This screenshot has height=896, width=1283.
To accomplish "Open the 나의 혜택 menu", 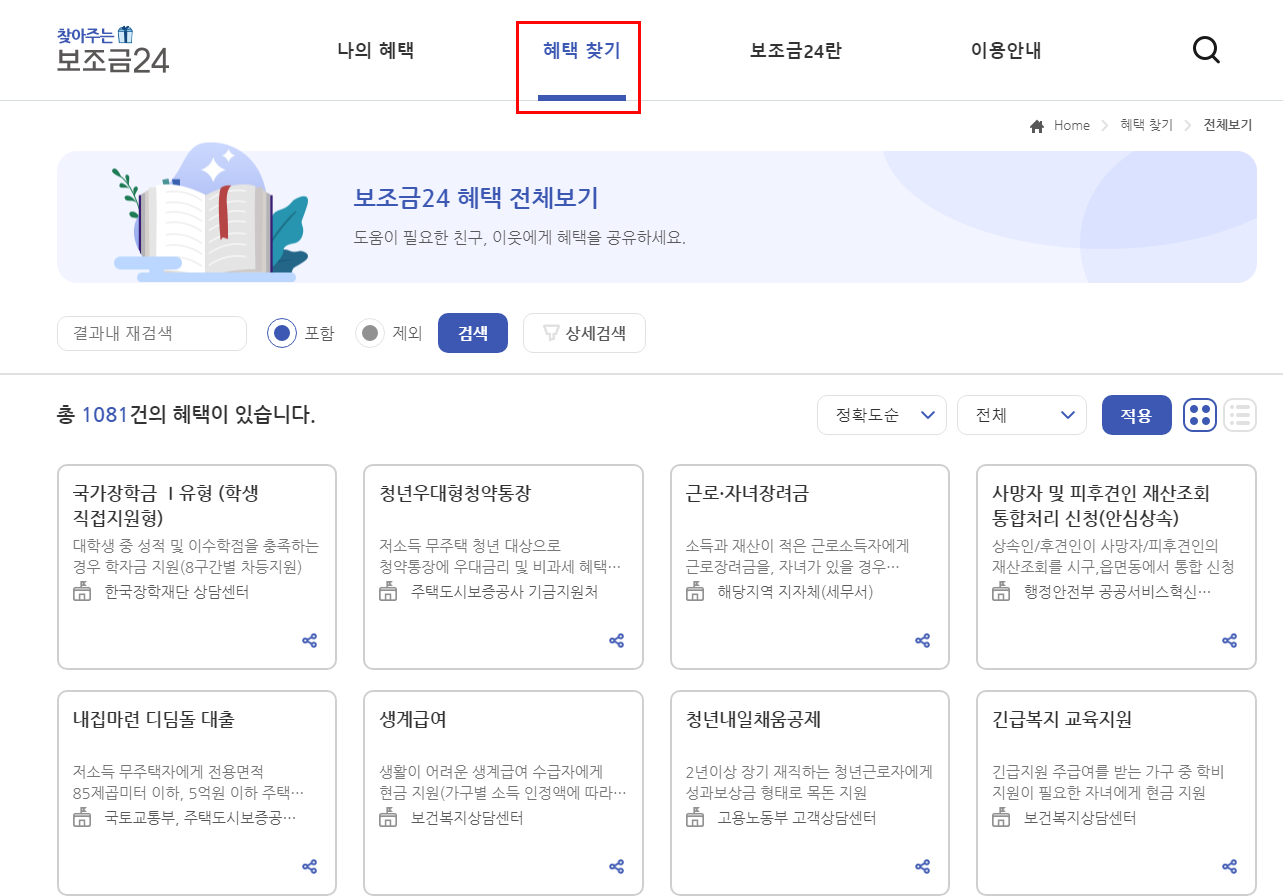I will click(x=375, y=51).
